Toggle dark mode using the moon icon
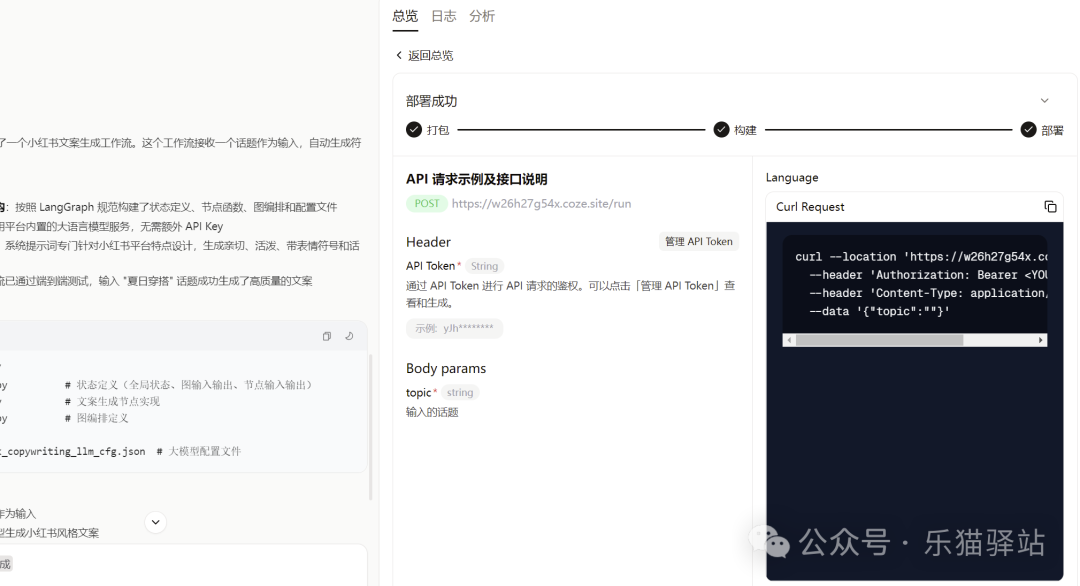1080x586 pixels. click(349, 336)
